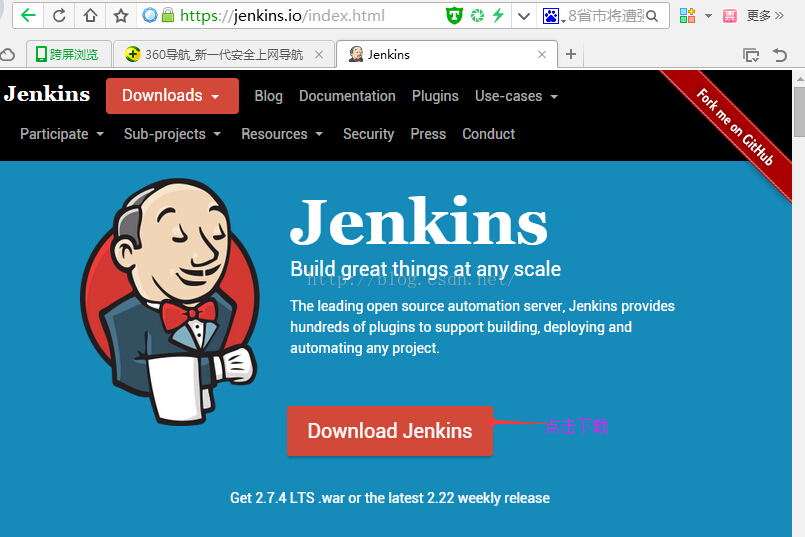805x537 pixels.
Task: Expand the Sub-projects menu
Action: (x=172, y=134)
